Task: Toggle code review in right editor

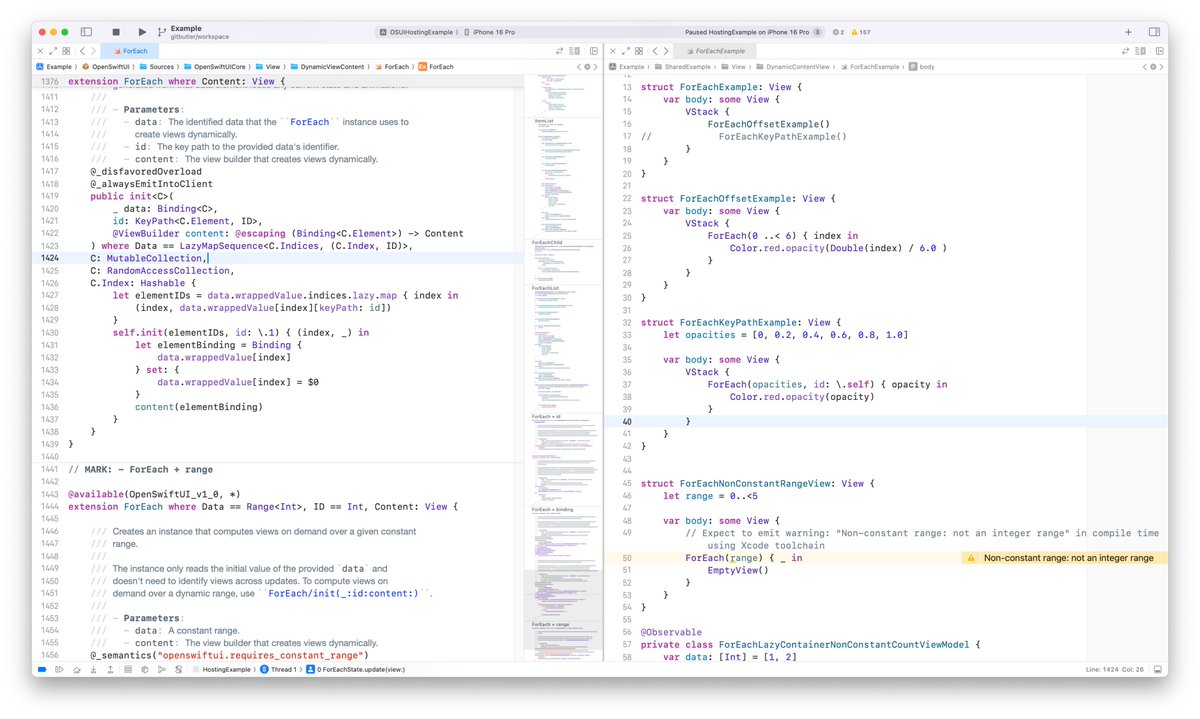Action: coord(1125,51)
